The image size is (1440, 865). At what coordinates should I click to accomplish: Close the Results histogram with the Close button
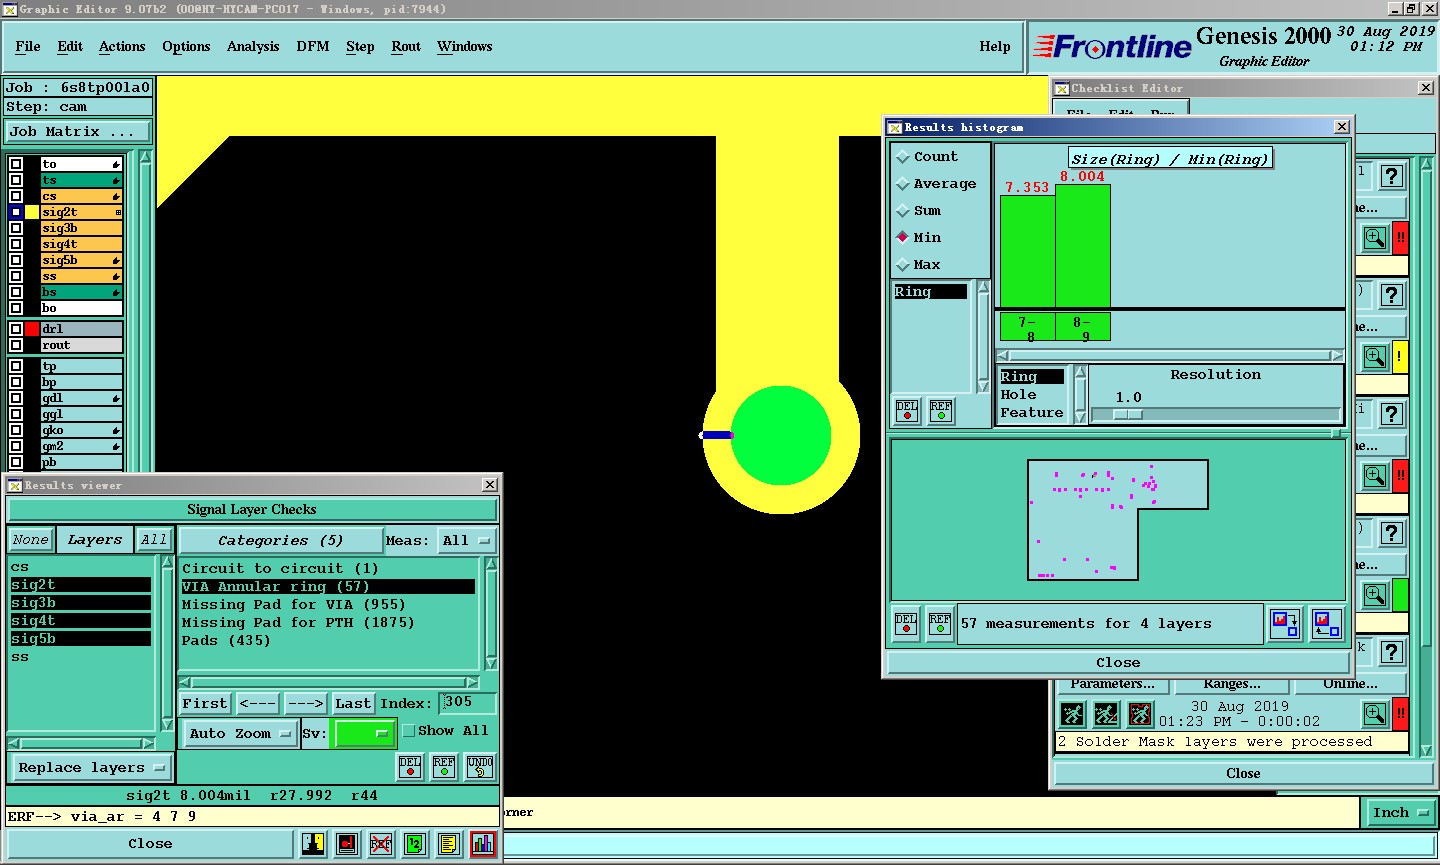click(x=1118, y=663)
